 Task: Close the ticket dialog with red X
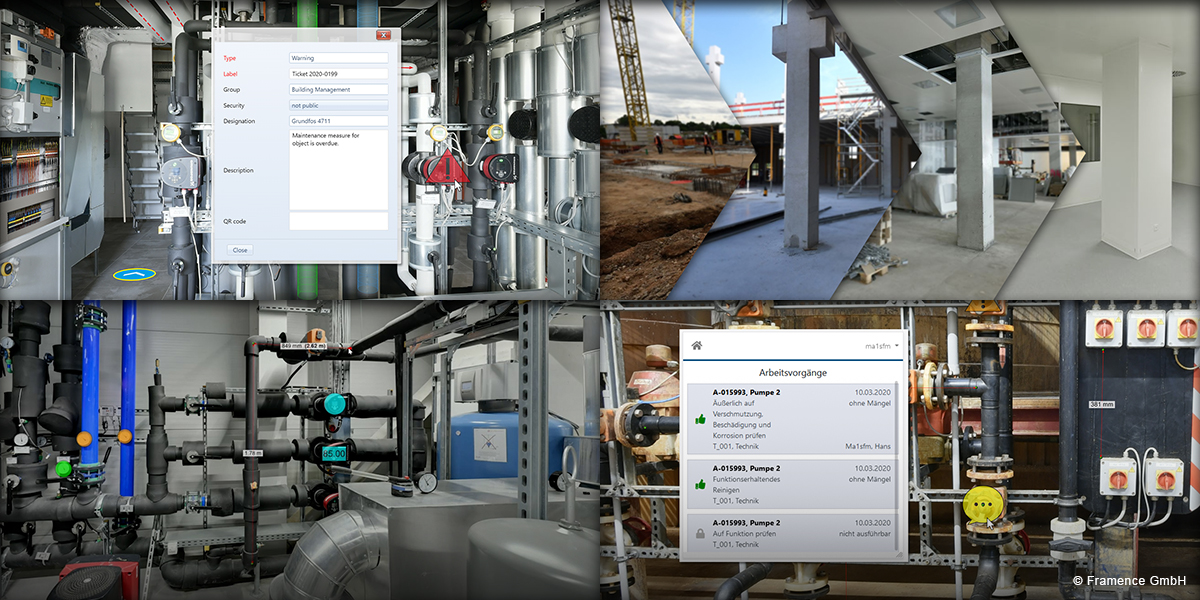pos(382,36)
